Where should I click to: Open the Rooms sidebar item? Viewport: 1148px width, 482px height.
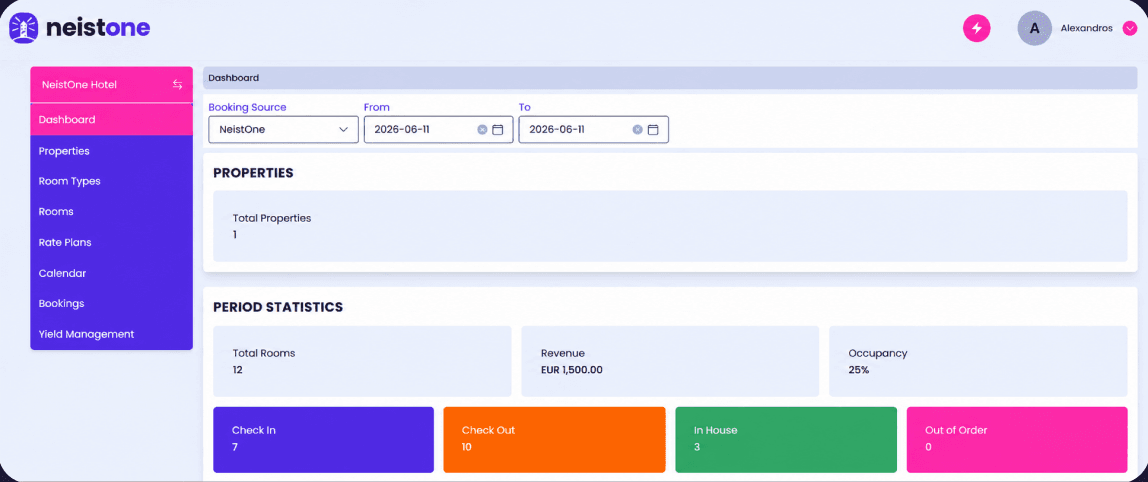111,212
